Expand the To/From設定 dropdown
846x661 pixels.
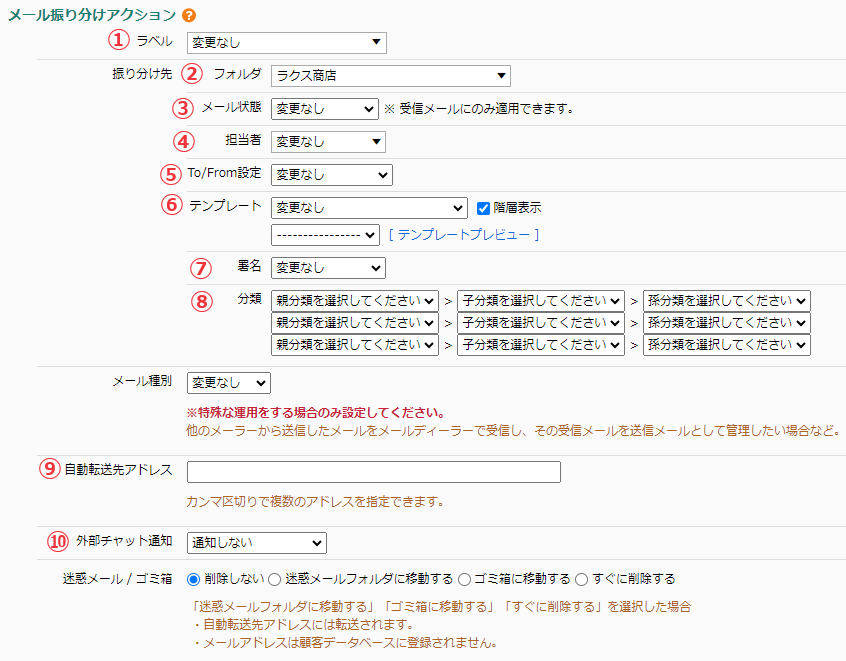(x=331, y=175)
